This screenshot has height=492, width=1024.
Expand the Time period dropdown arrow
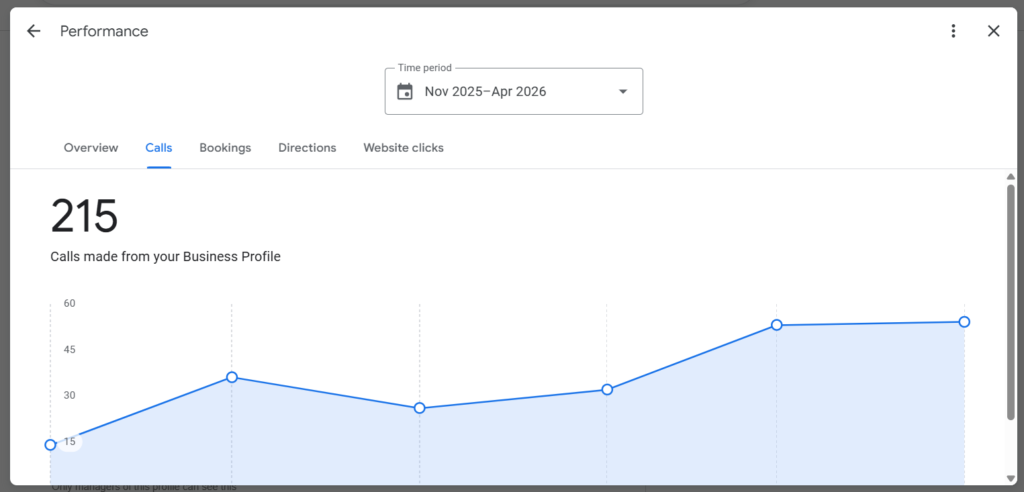(x=623, y=91)
